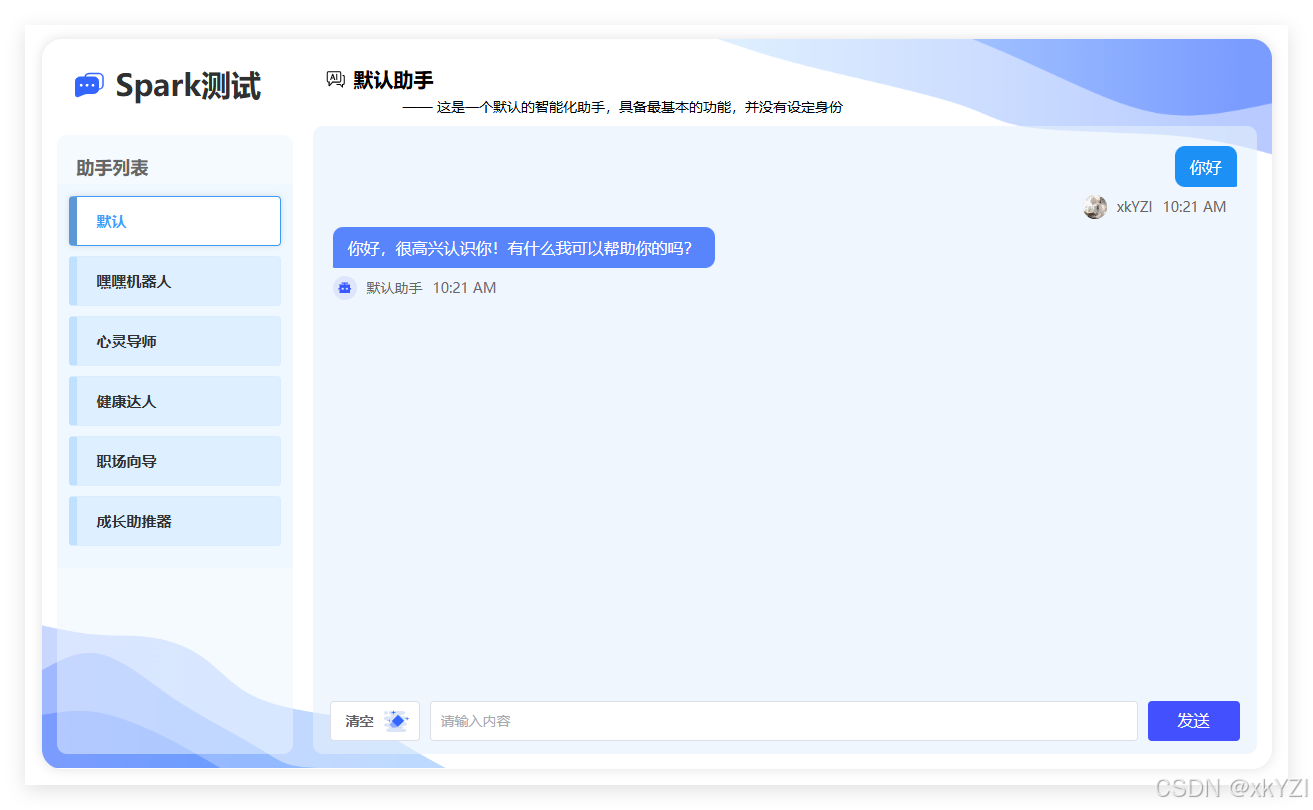Select the 默认 assistant in the list

tap(175, 221)
